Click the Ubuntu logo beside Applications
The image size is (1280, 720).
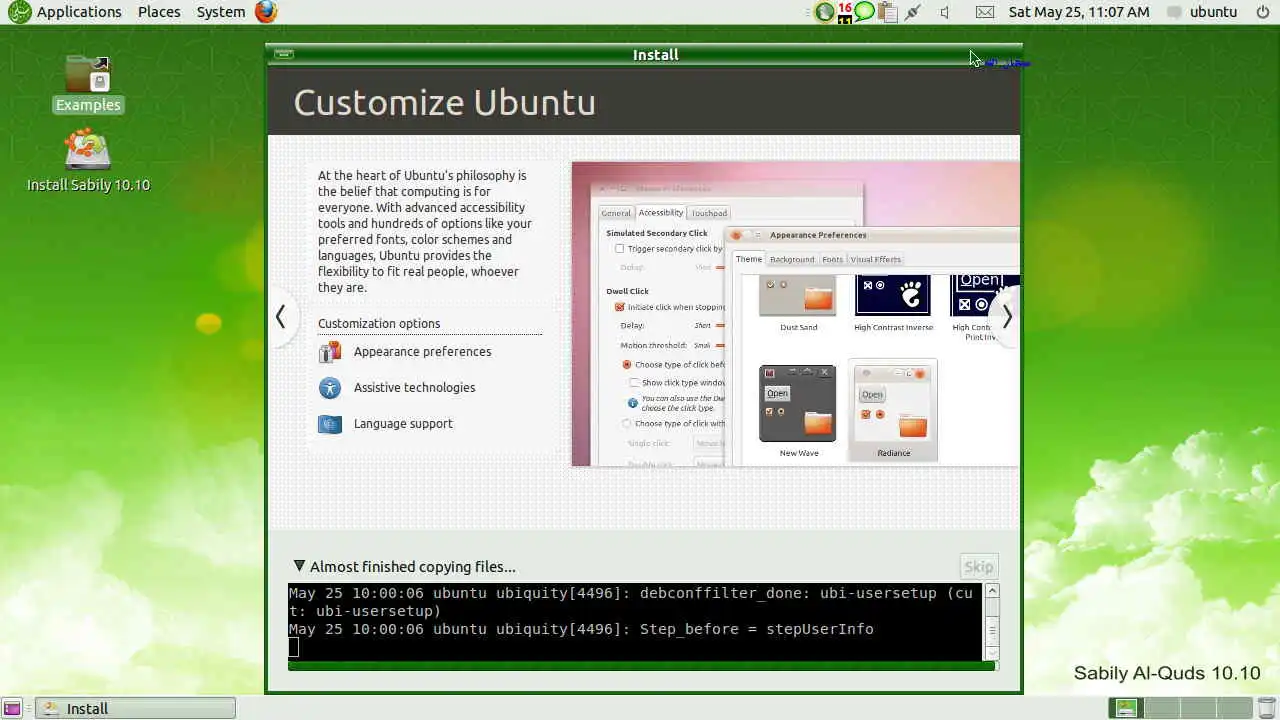[19, 12]
